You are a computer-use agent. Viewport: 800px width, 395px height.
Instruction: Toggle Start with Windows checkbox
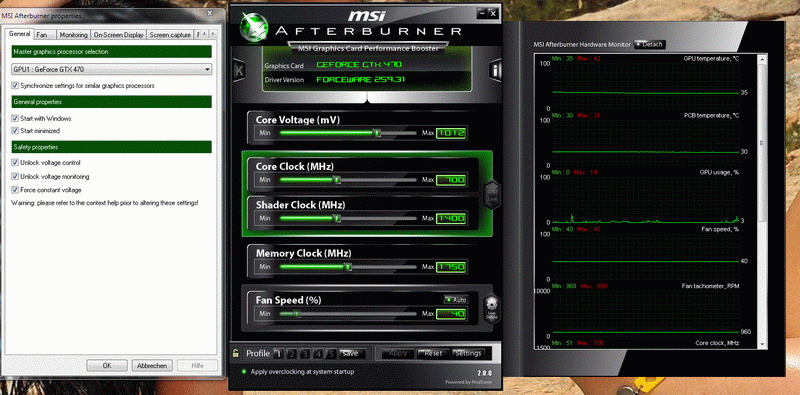pos(15,118)
